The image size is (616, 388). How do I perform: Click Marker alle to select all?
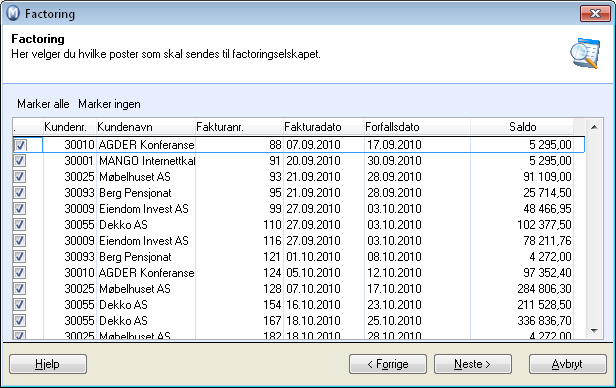pyautogui.click(x=43, y=104)
